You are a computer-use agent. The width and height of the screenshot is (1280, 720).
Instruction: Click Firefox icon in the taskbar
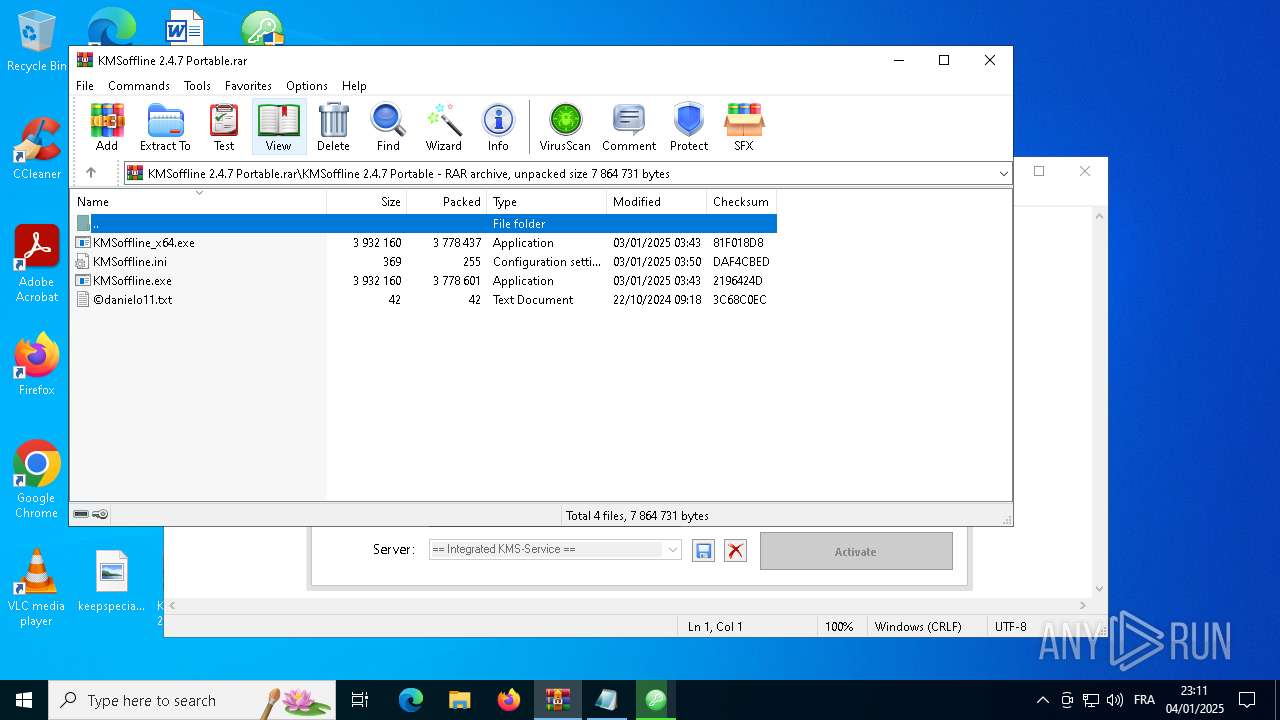509,700
